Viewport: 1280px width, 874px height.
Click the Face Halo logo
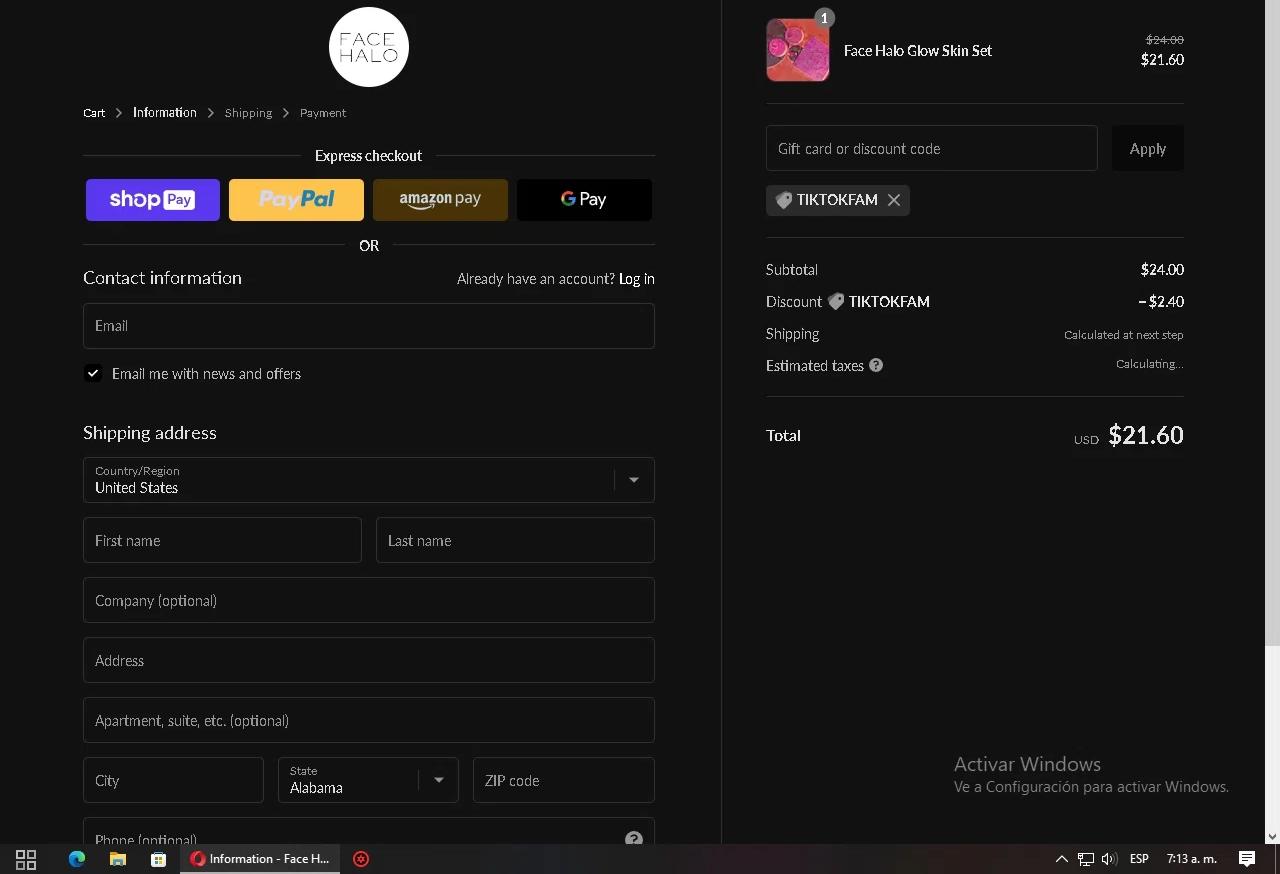pyautogui.click(x=369, y=47)
